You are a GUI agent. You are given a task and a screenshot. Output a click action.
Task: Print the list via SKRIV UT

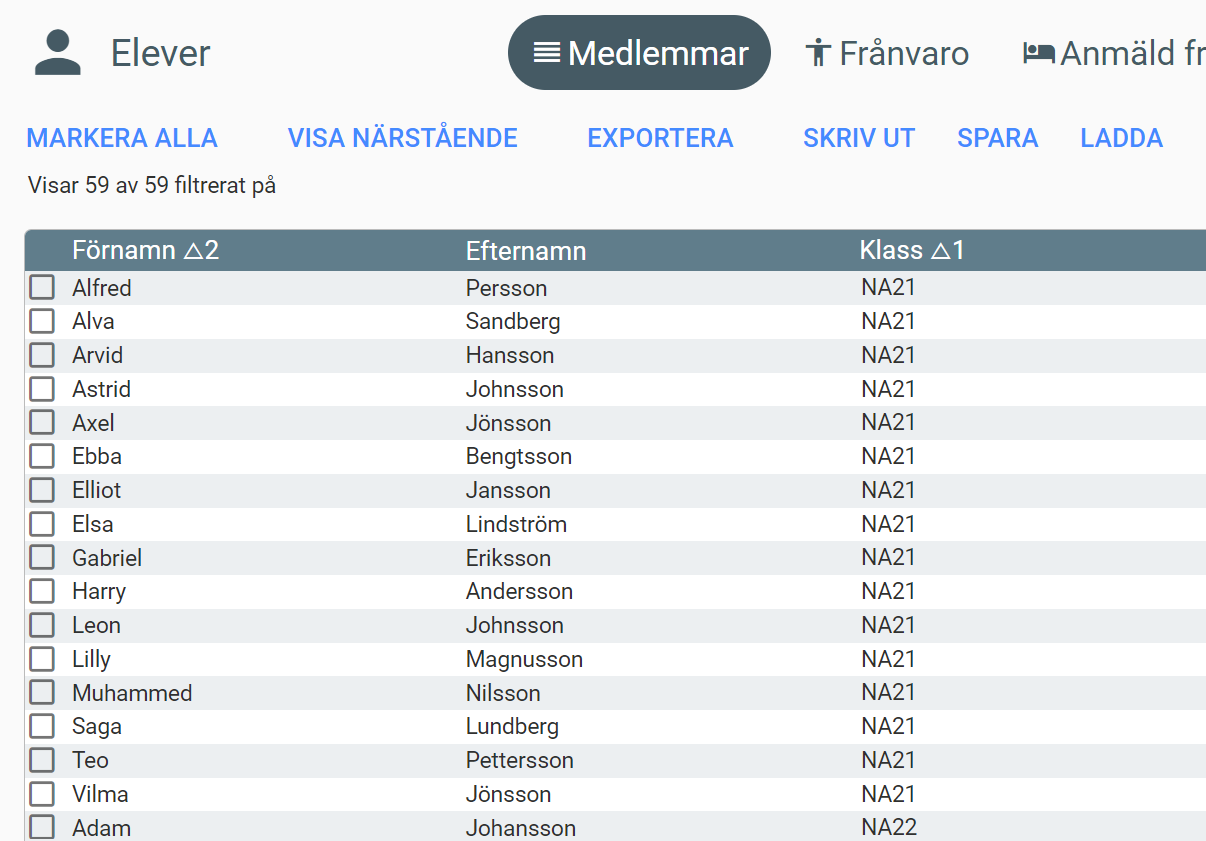click(x=859, y=138)
